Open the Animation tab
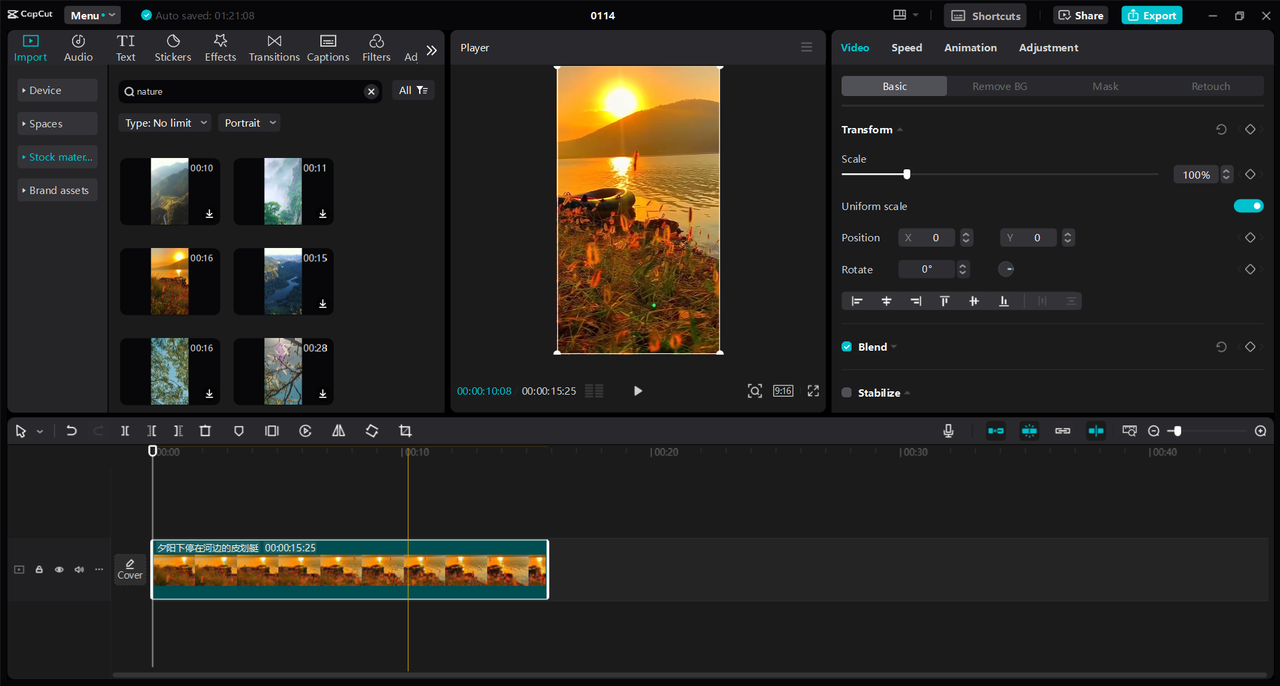The width and height of the screenshot is (1280, 686). click(970, 48)
